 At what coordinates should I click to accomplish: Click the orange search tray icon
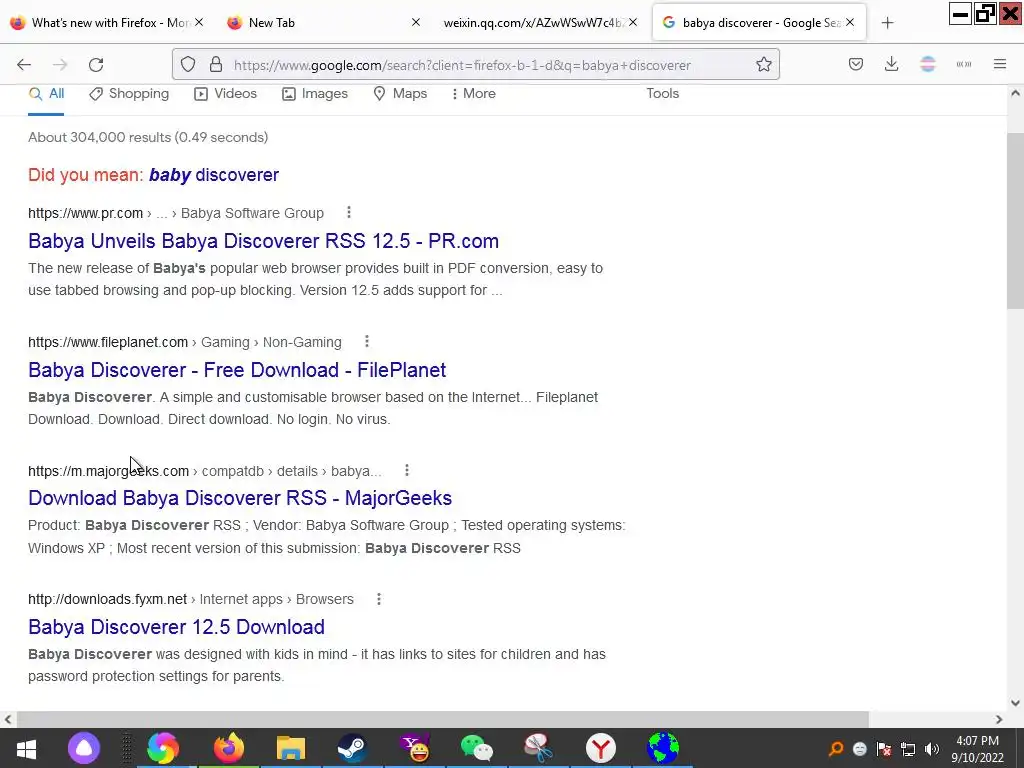(835, 749)
